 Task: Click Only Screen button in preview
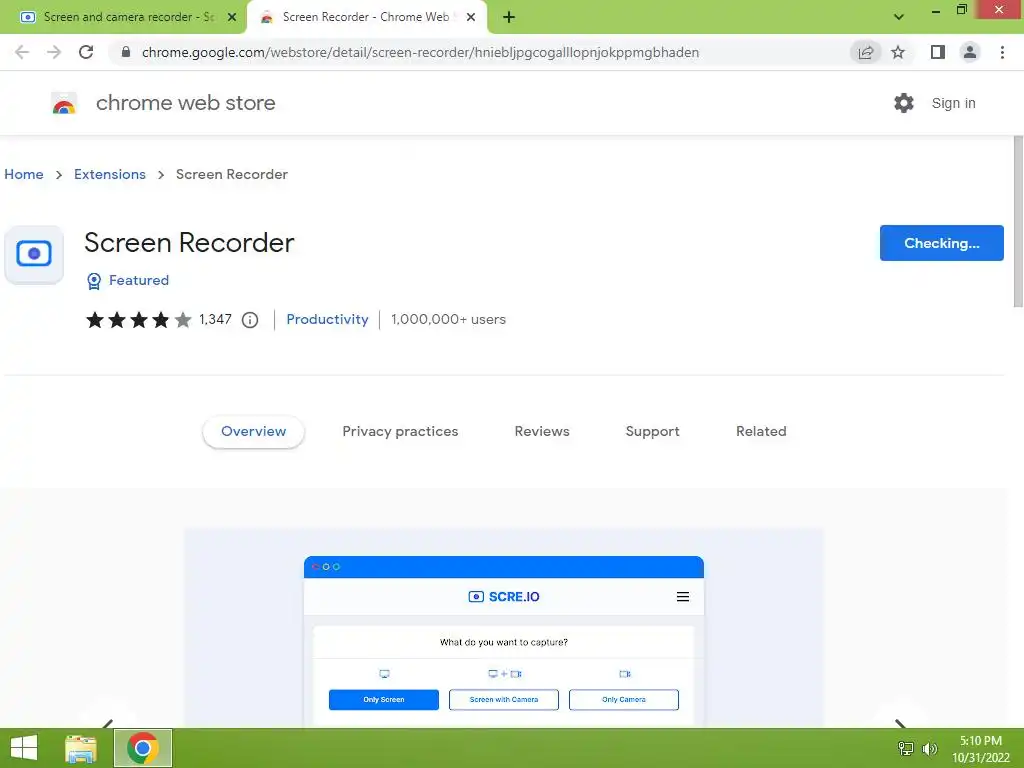384,699
